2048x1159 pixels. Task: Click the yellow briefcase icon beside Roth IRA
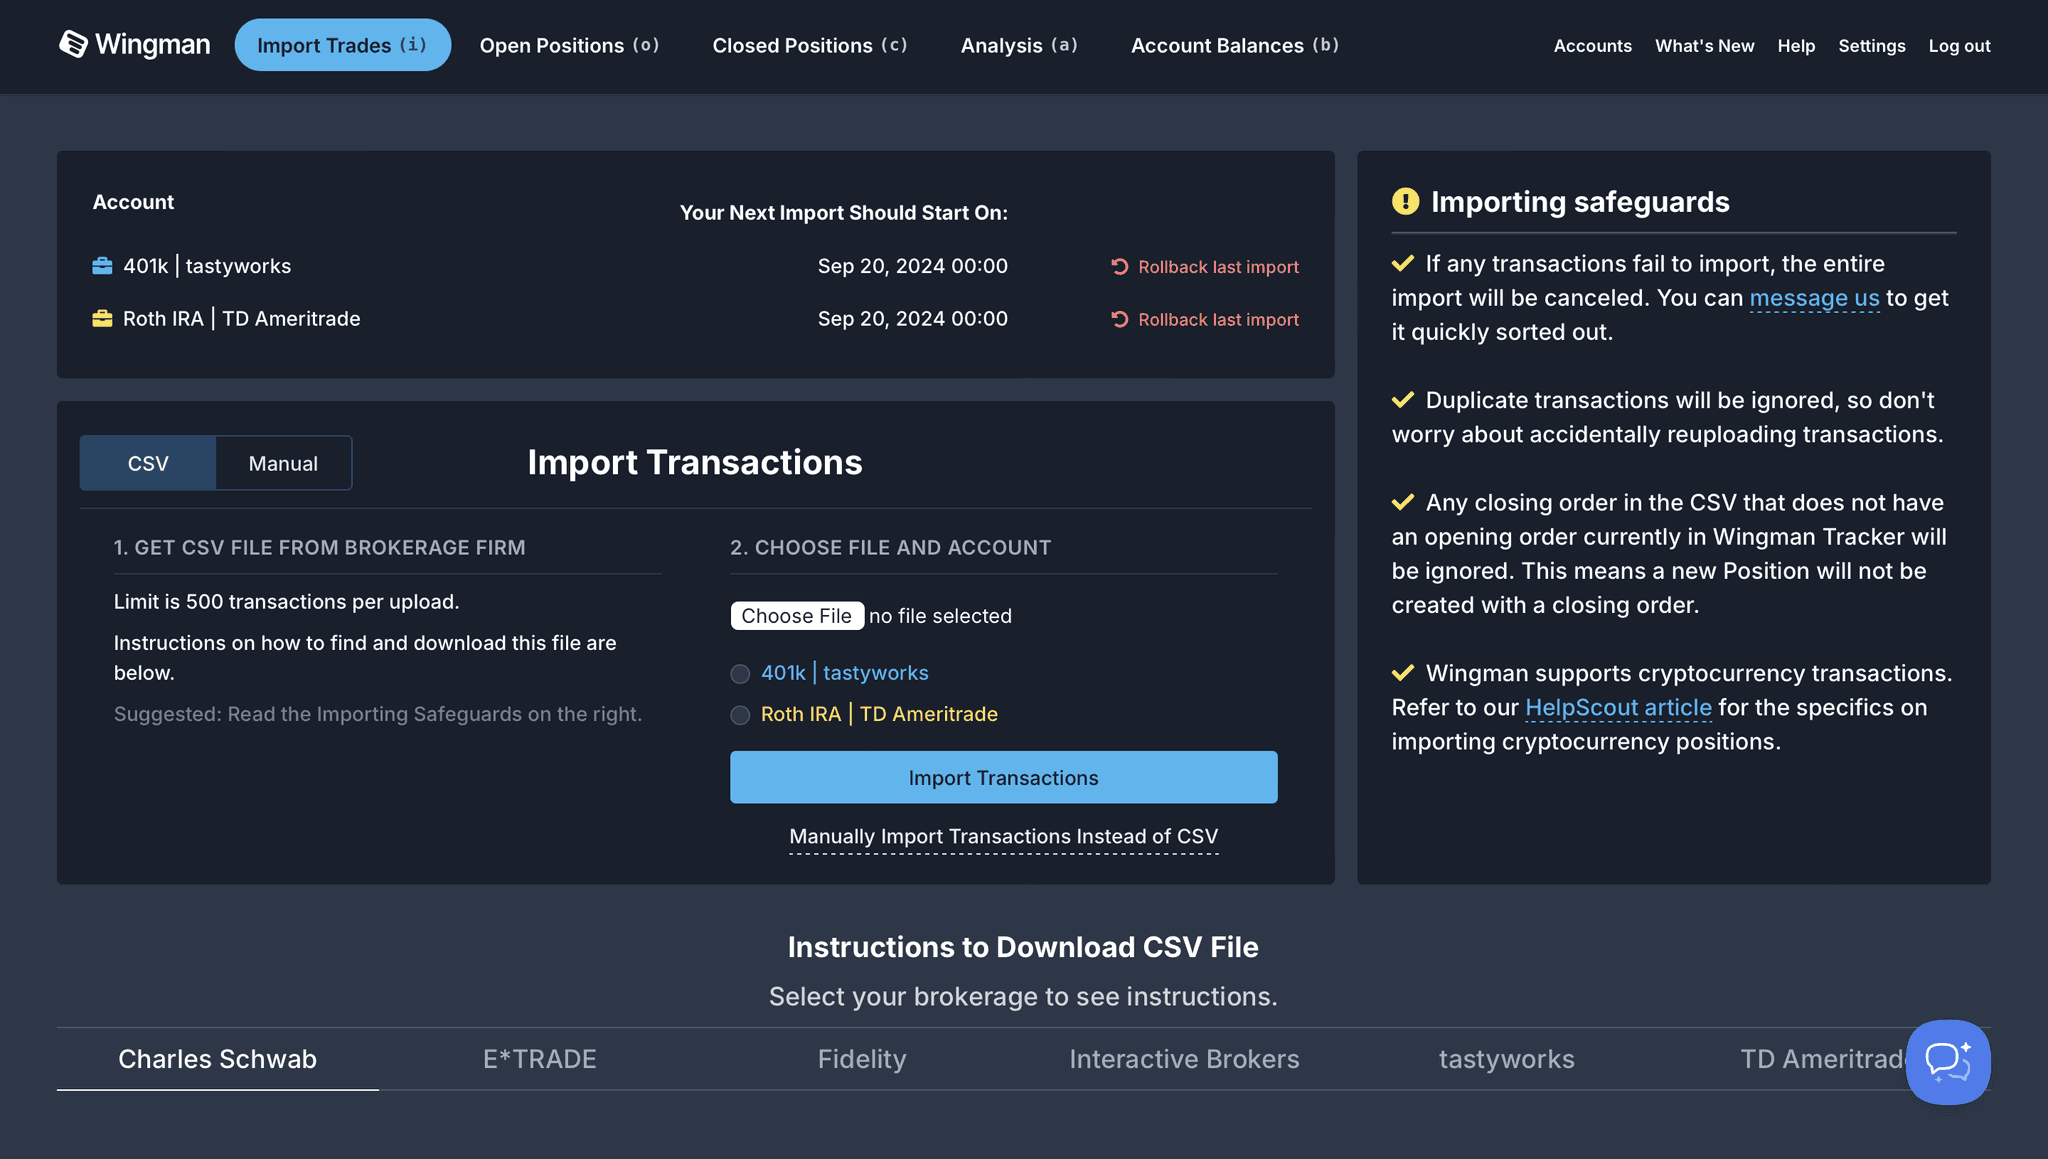coord(101,318)
